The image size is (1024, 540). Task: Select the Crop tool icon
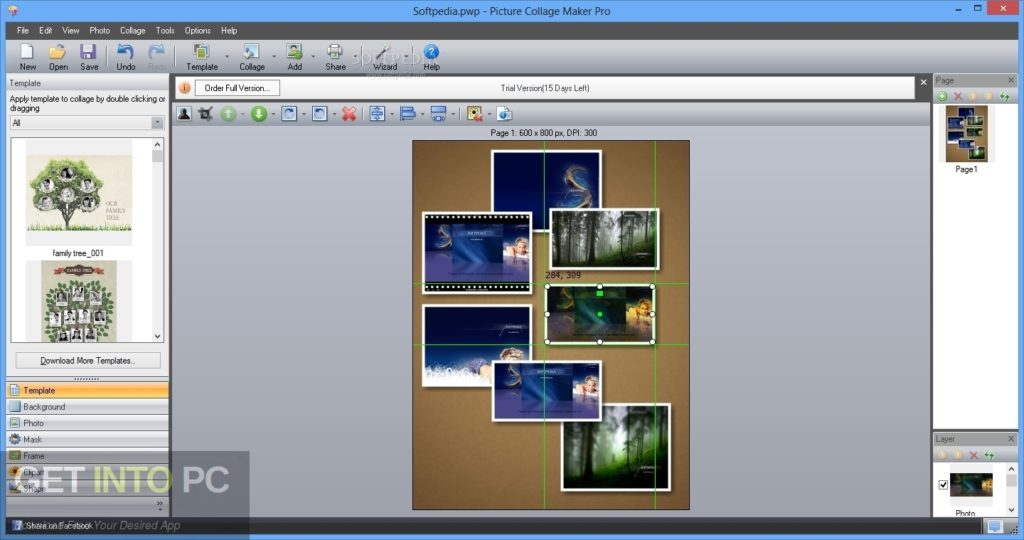coord(206,114)
